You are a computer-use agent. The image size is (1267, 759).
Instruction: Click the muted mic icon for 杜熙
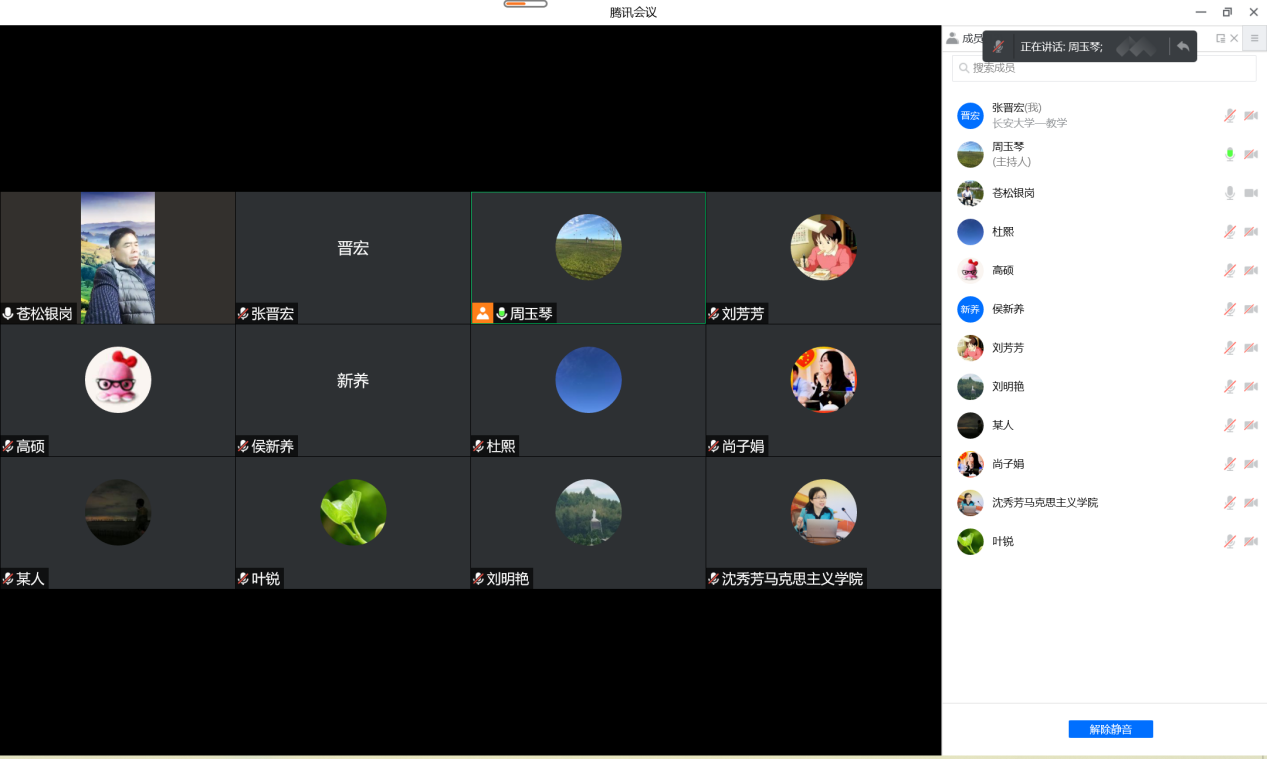tap(1230, 232)
